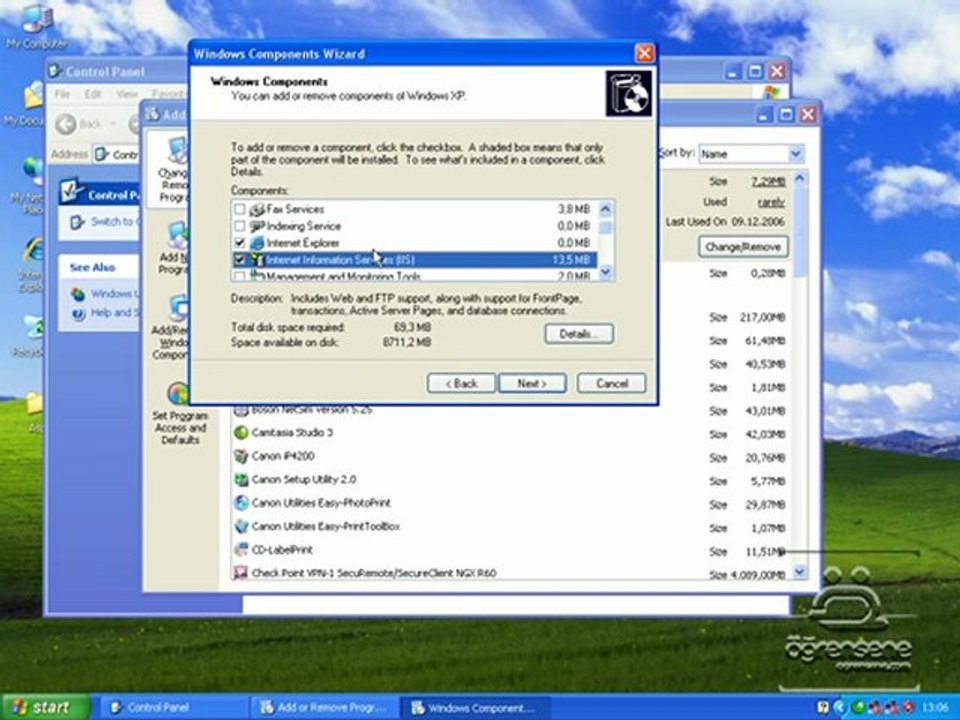960x720 pixels.
Task: Select Check Point VPN-1 SecuRemote entry
Action: (373, 573)
